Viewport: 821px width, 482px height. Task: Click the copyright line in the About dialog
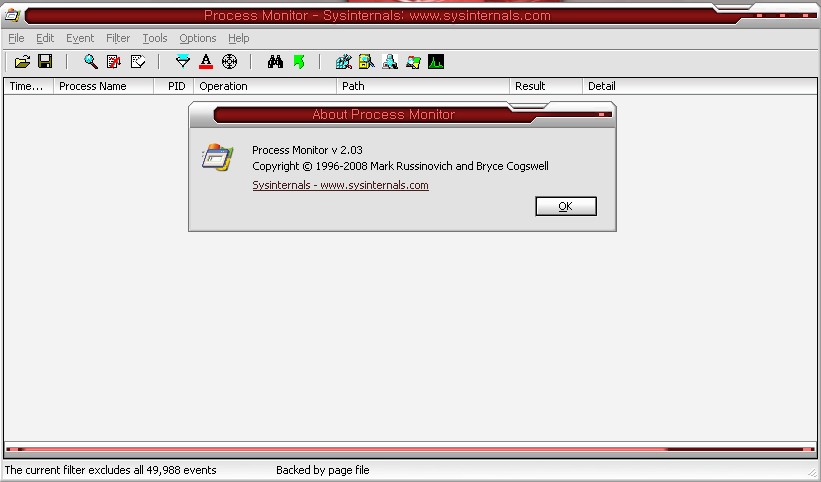[401, 166]
